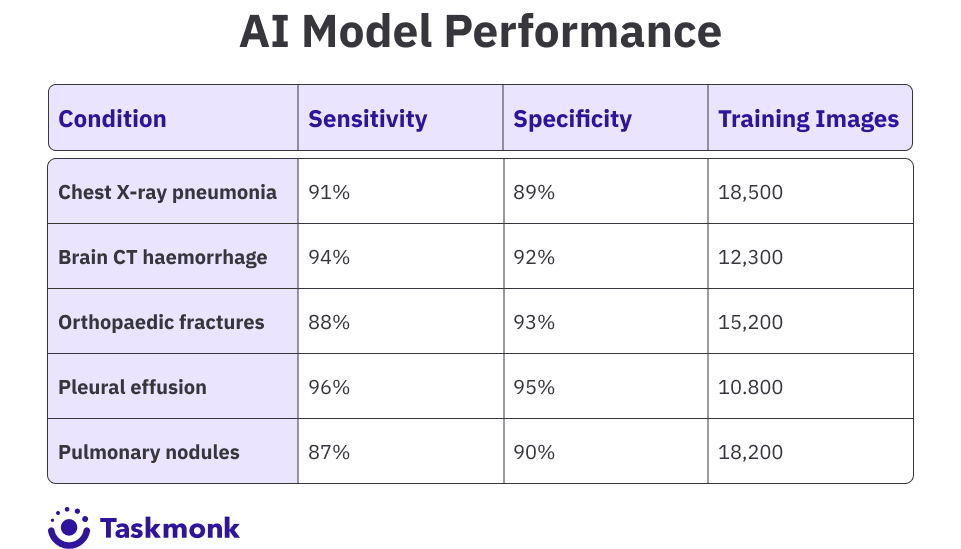Screen dimensions: 961x549
Task: Select the 92% specificity cell
Action: tap(606, 256)
